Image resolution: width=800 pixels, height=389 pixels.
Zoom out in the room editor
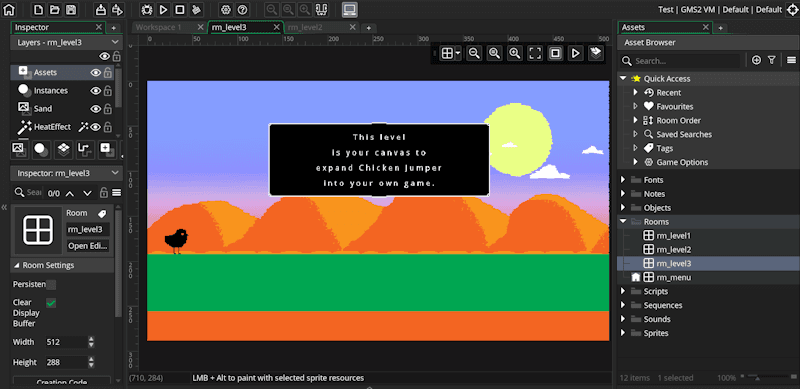474,53
